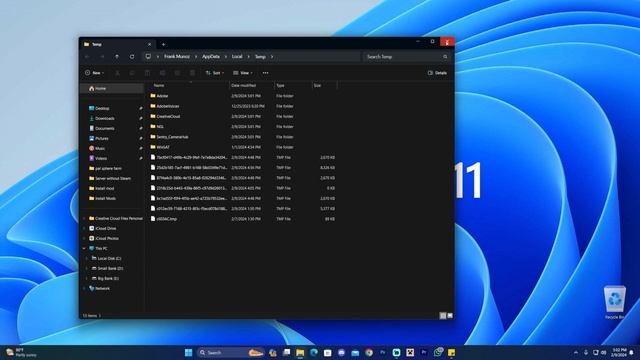This screenshot has height=360, width=640.
Task: Add a new Explorer tab
Action: click(163, 44)
